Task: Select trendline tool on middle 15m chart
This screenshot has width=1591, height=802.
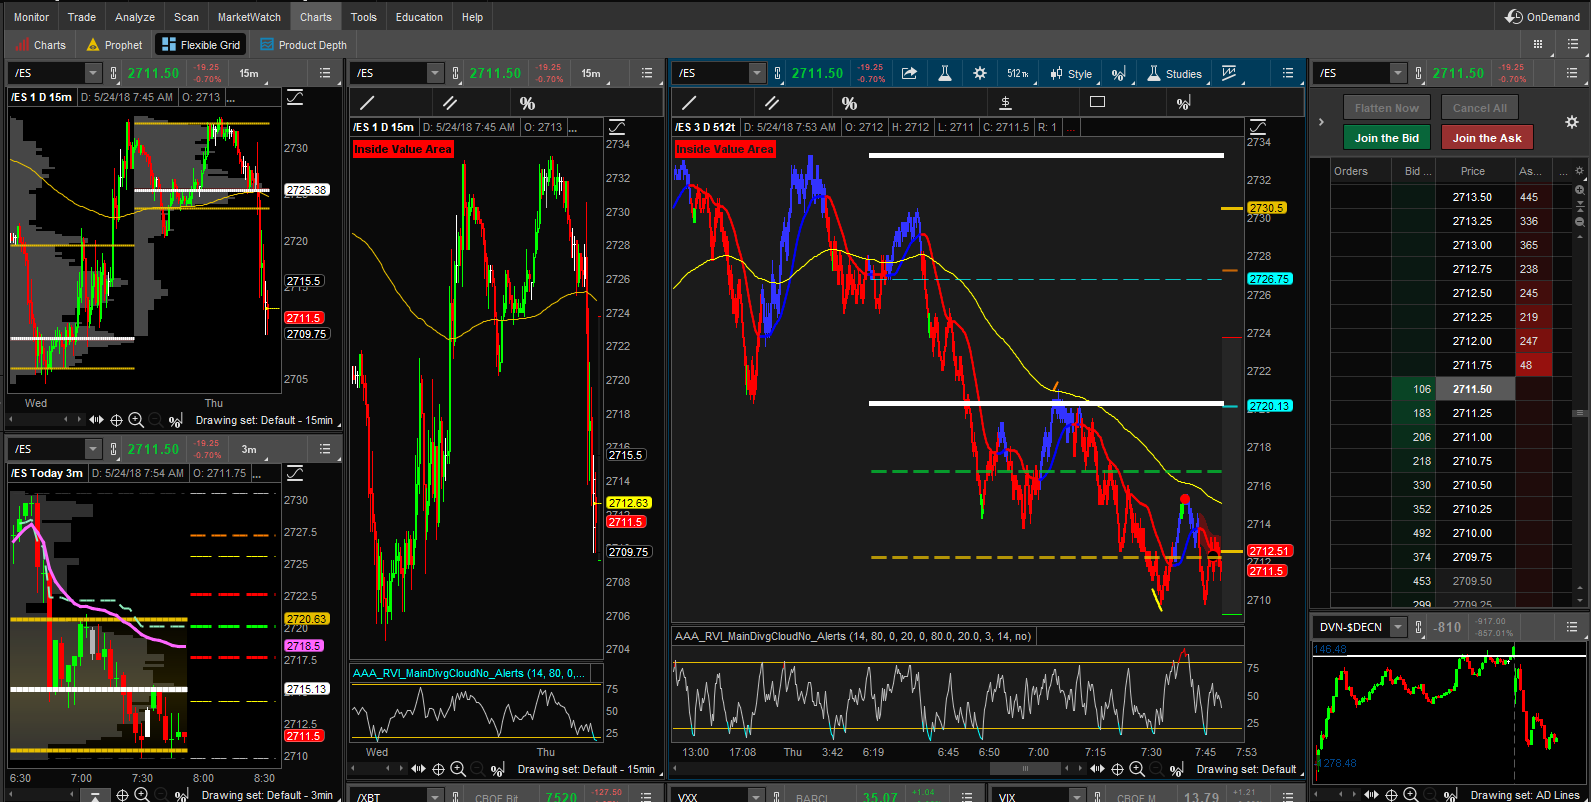Action: pos(367,102)
